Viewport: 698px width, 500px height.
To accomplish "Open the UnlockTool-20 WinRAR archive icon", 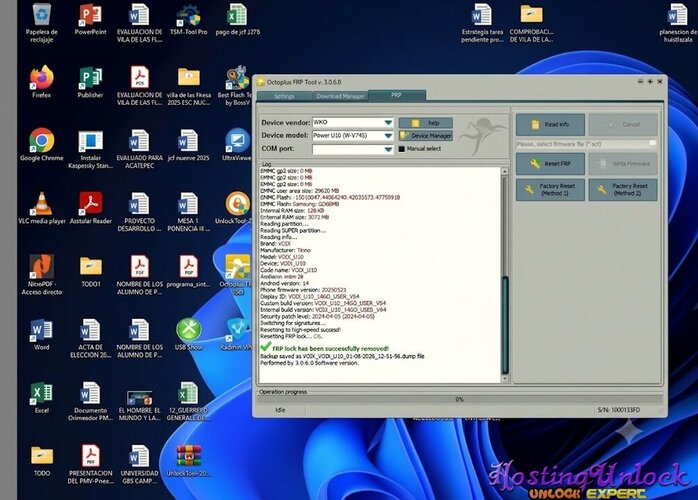I will pos(188,460).
